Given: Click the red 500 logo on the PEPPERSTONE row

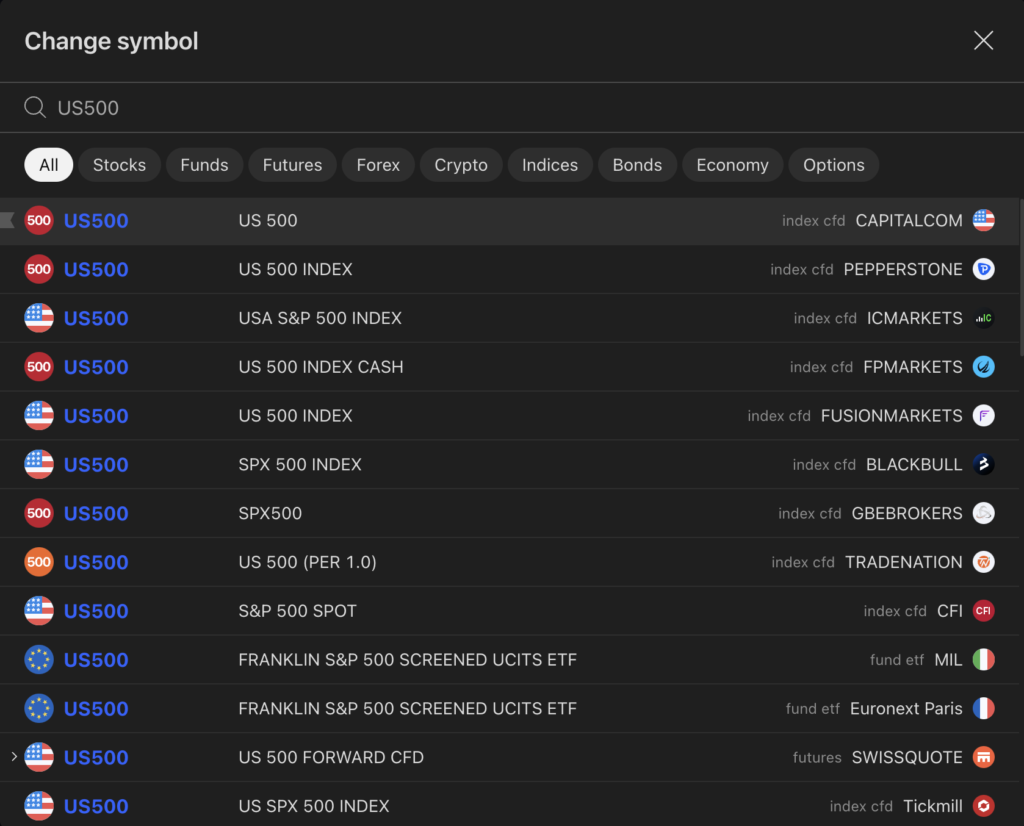Looking at the screenshot, I should [39, 269].
